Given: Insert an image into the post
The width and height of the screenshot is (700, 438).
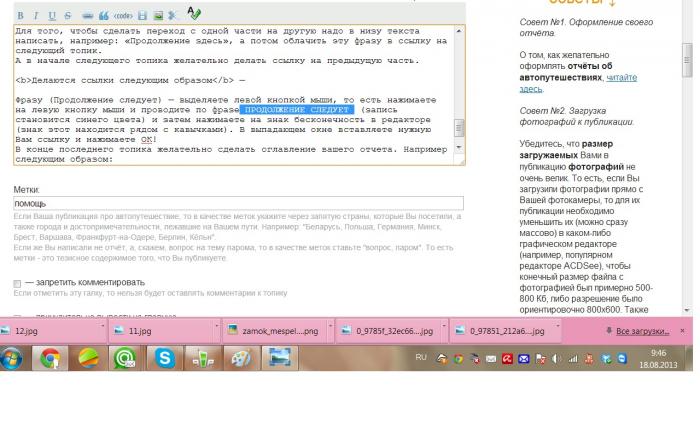Looking at the screenshot, I should 158,15.
